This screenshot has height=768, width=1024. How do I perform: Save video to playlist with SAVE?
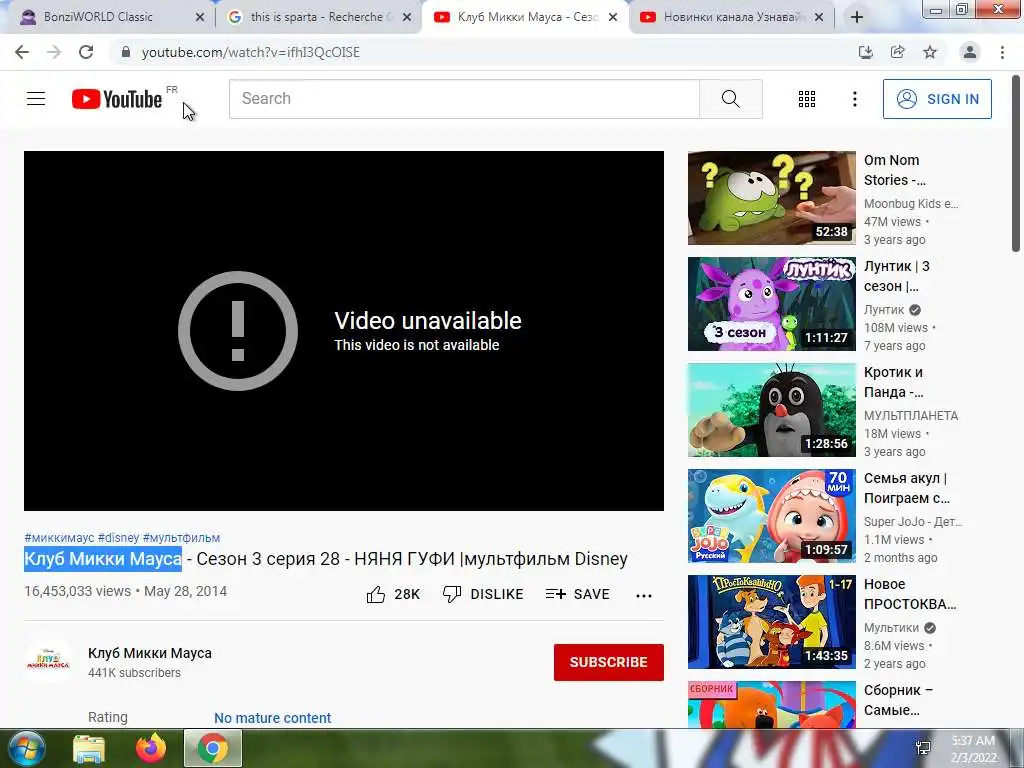[x=578, y=594]
